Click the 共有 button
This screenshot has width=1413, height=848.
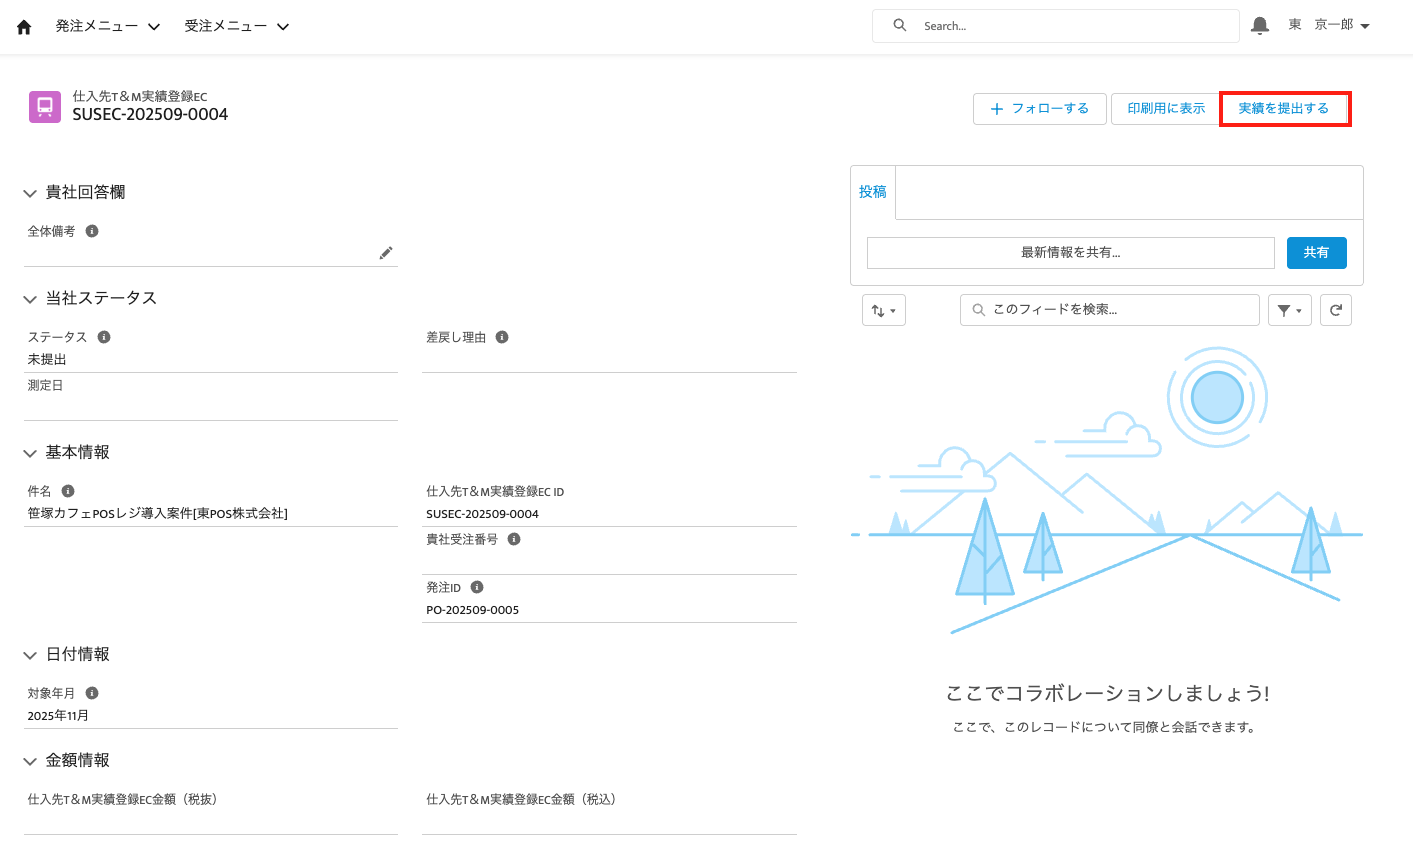tap(1316, 253)
